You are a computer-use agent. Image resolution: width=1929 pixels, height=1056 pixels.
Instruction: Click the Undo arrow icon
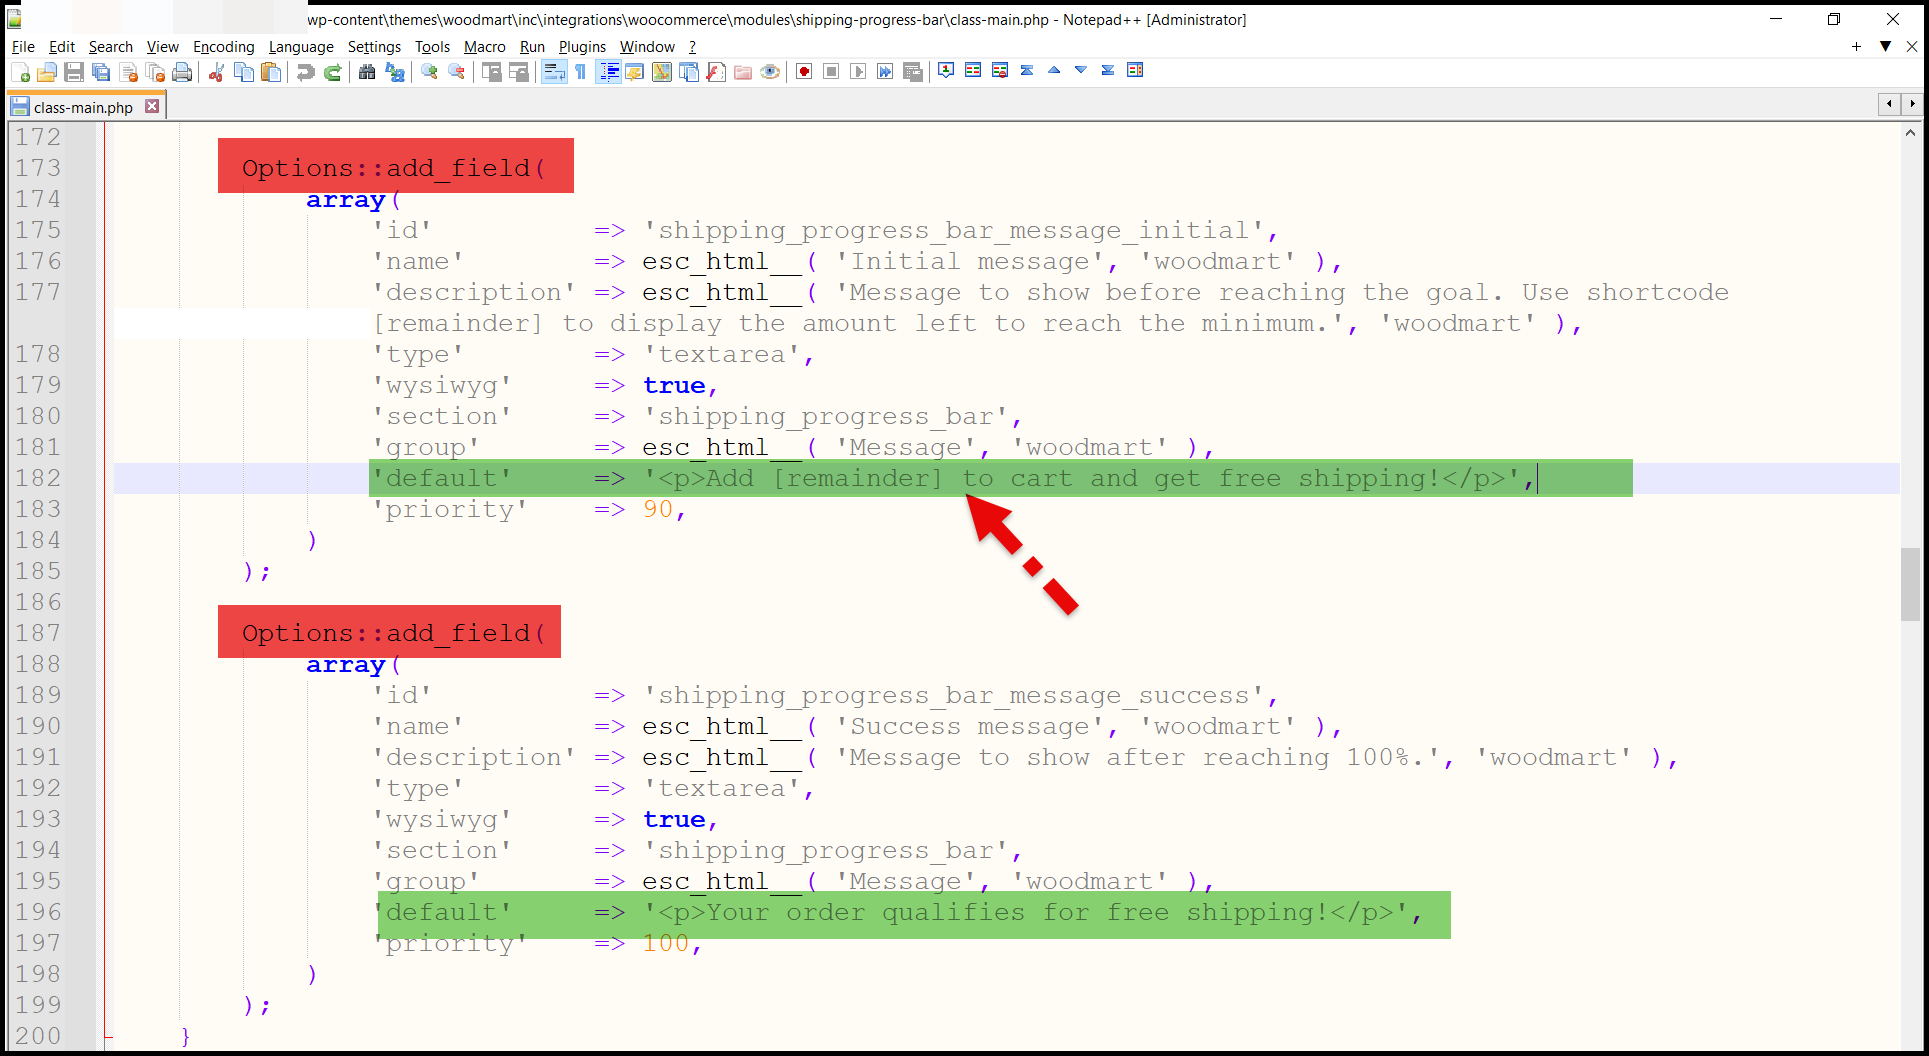click(x=306, y=72)
